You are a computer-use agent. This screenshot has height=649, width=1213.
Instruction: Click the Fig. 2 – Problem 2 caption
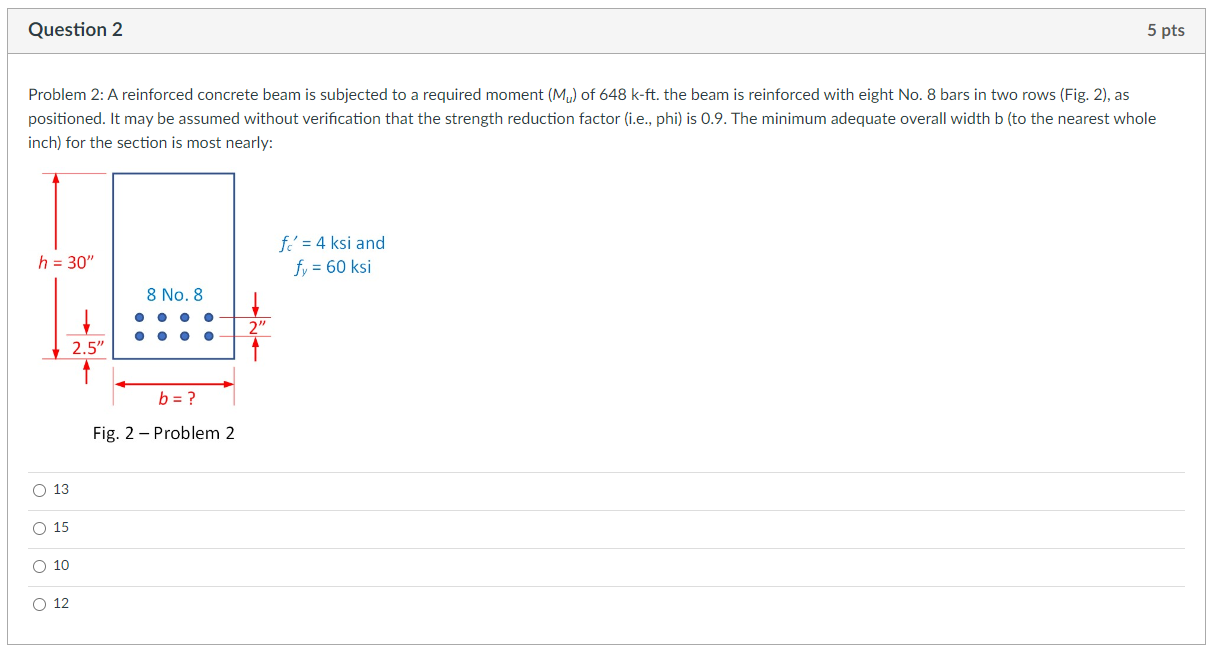pos(164,433)
